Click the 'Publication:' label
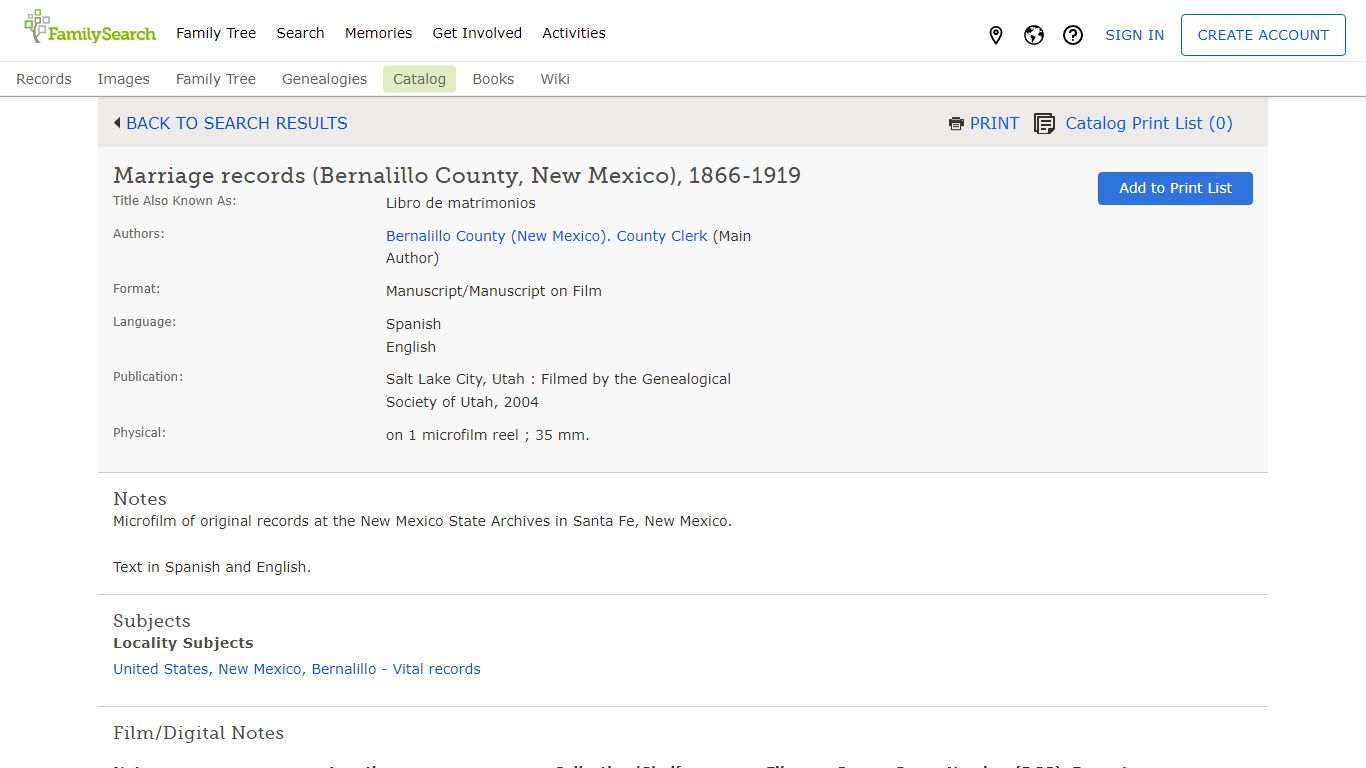1366x768 pixels. pyautogui.click(x=148, y=376)
